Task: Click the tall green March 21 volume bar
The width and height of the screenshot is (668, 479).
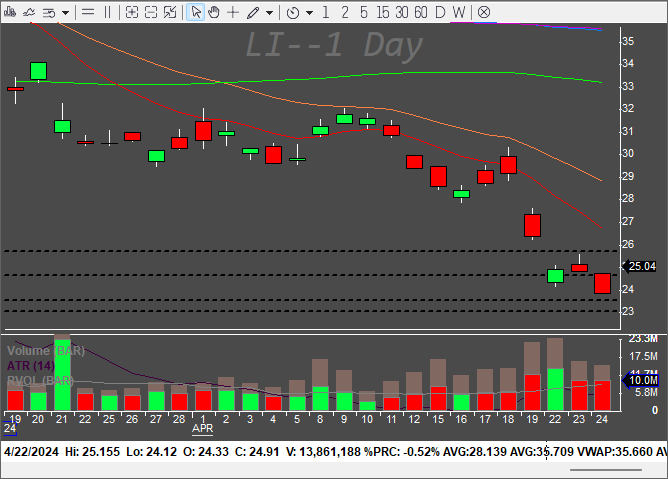Action: coord(63,375)
